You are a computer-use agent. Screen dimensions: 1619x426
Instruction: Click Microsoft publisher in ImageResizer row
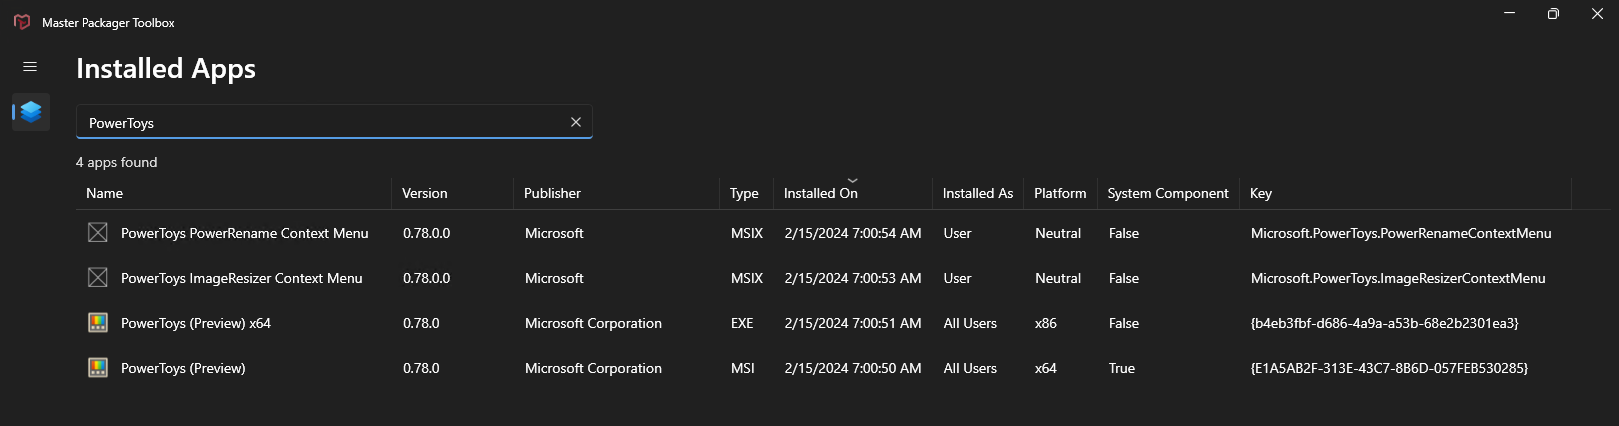click(554, 278)
